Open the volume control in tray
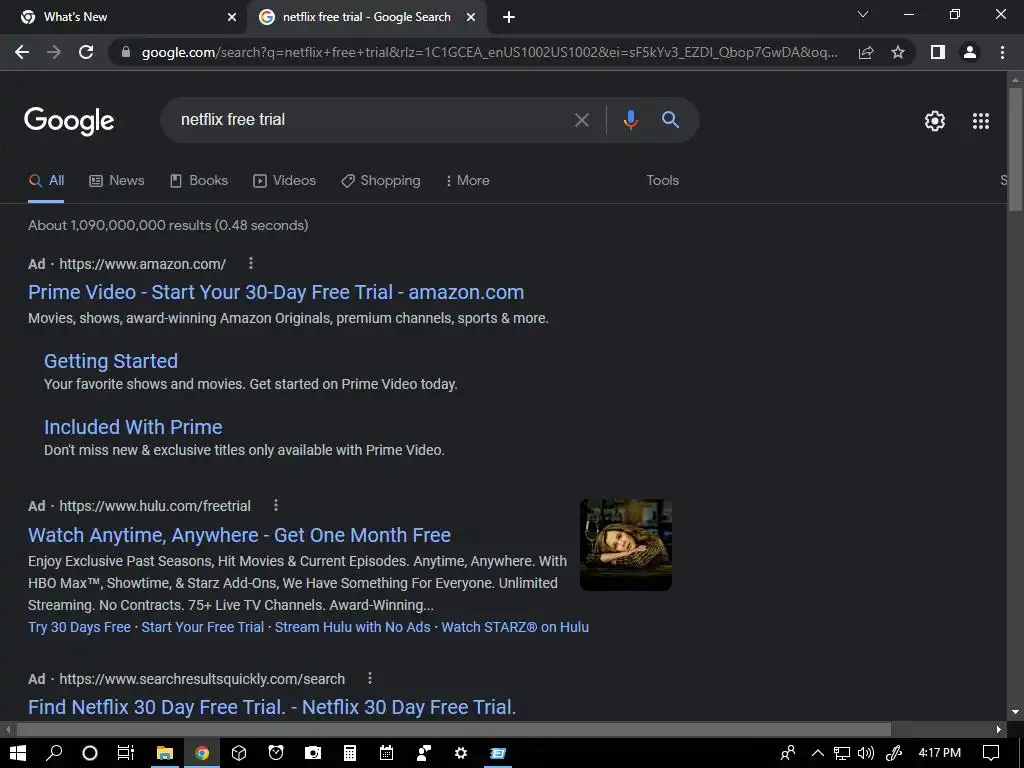 866,753
